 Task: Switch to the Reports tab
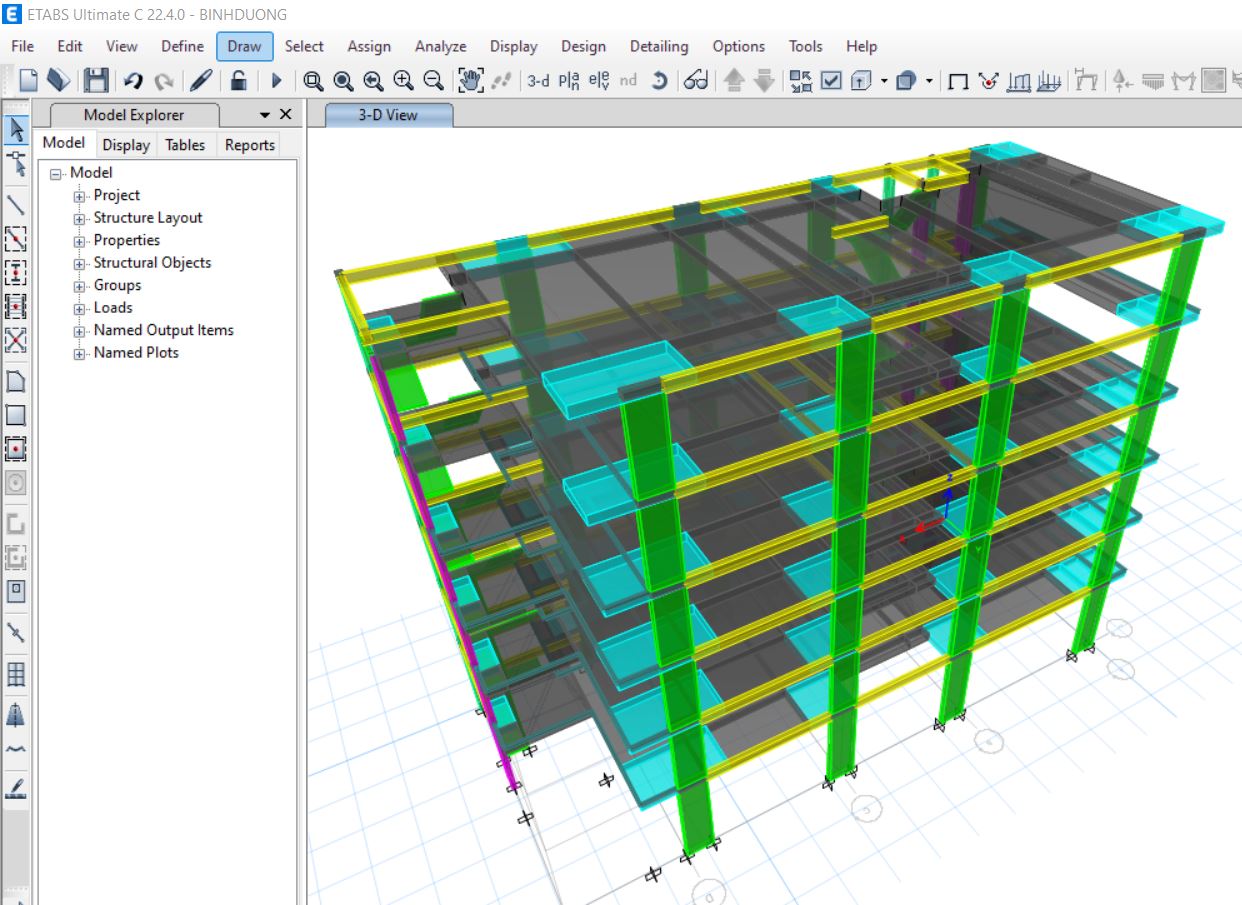(x=250, y=145)
